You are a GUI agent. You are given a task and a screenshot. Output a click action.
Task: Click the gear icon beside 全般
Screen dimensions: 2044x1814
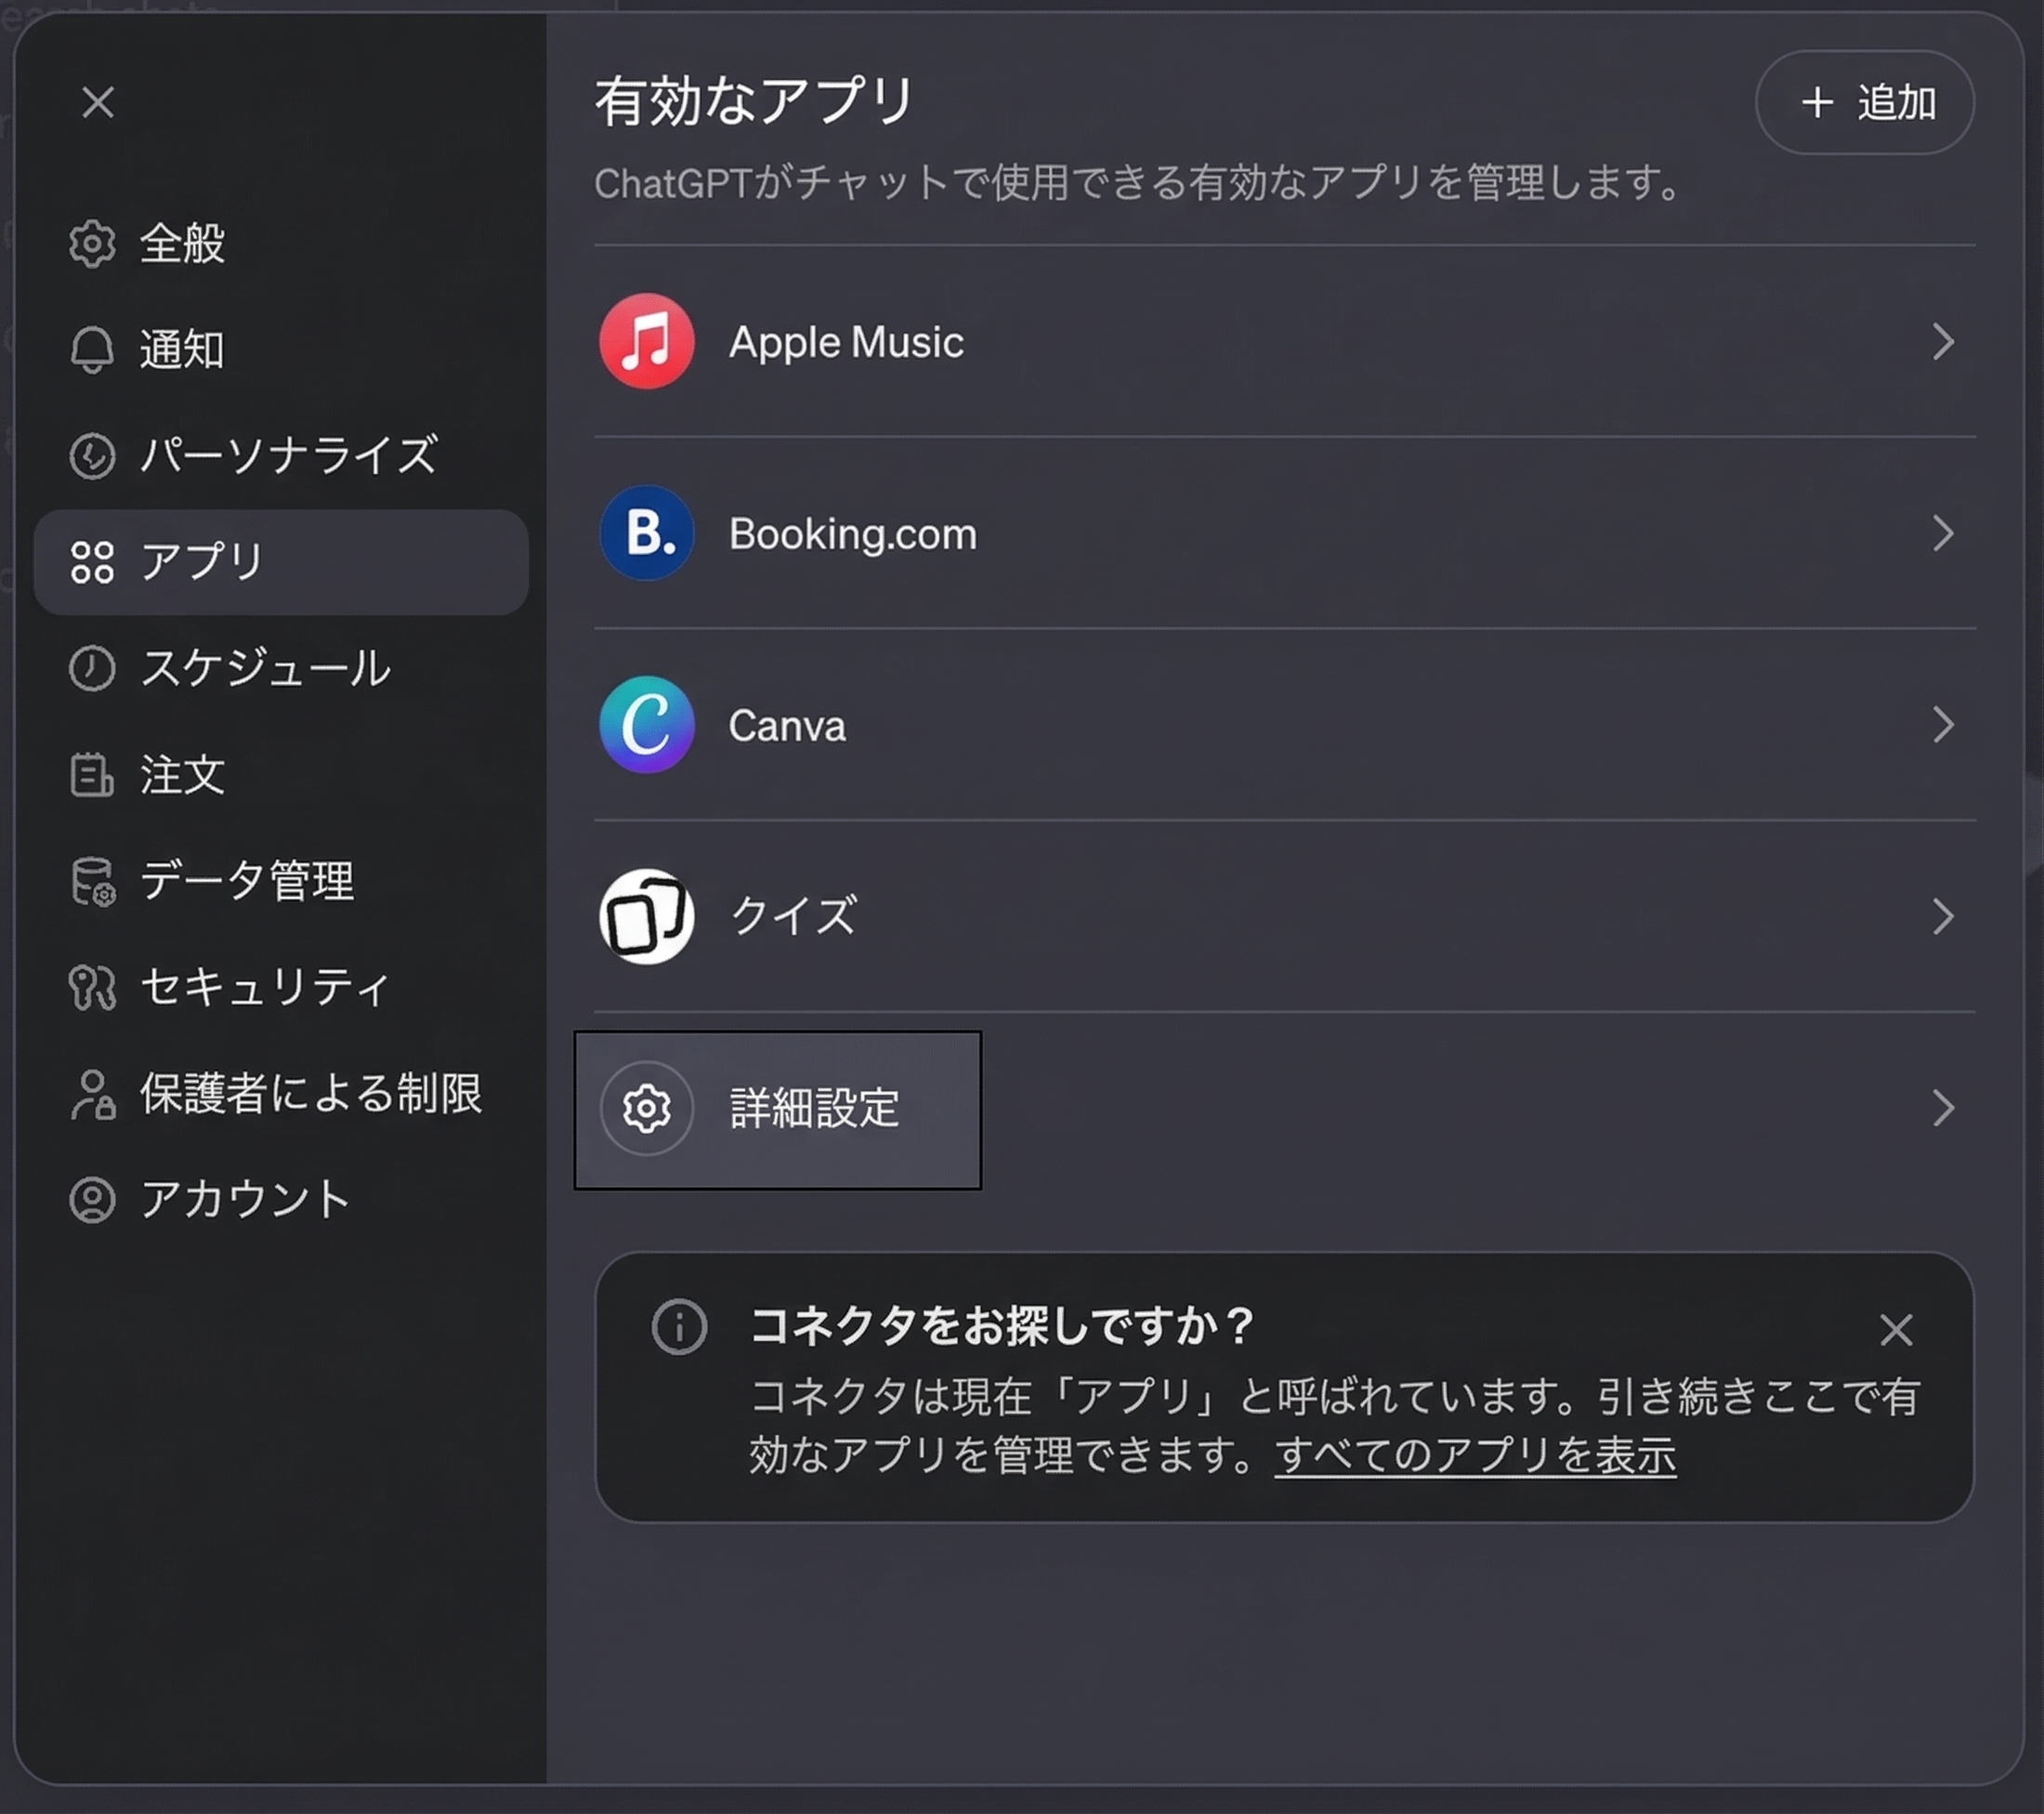(92, 243)
